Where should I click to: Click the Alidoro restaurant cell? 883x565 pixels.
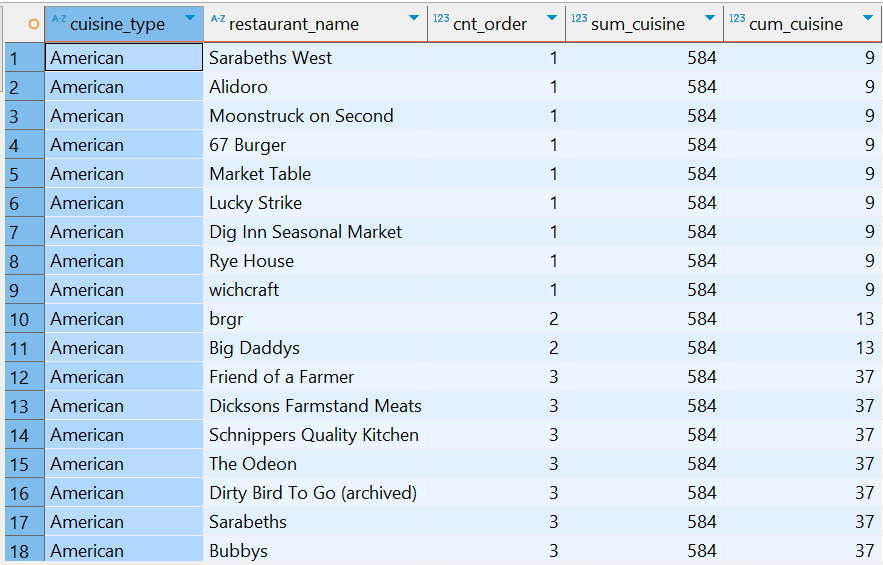coord(315,87)
